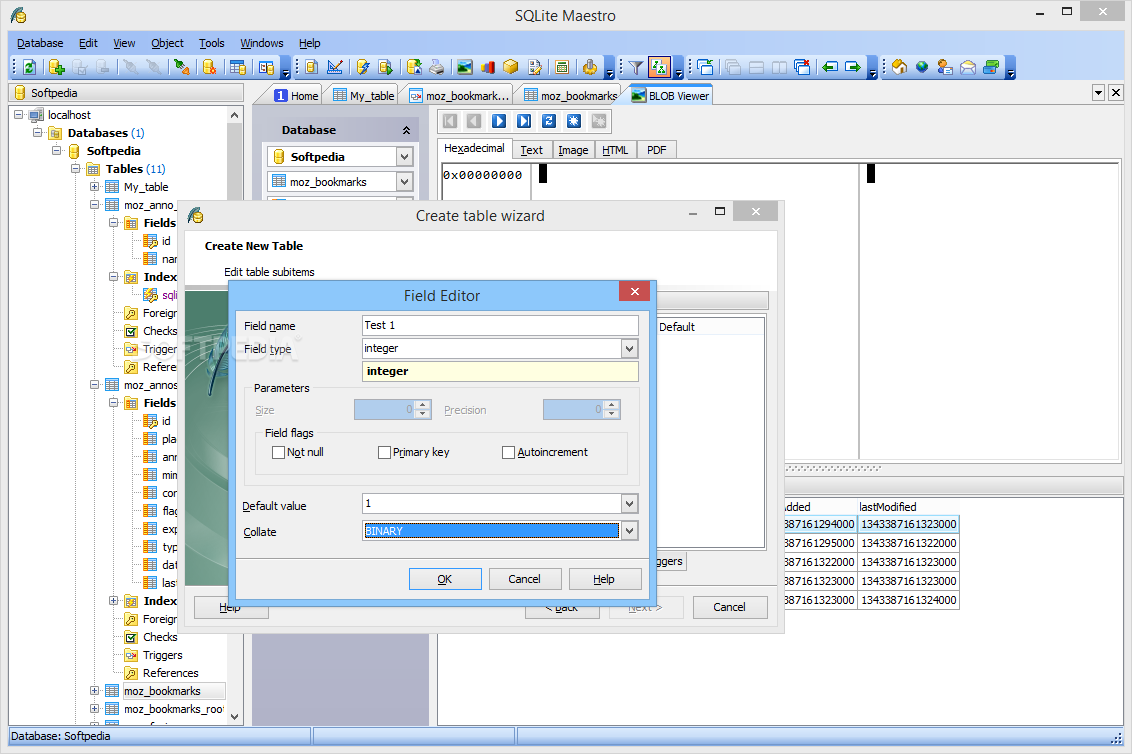Tick the Autoincrement checkbox

[508, 453]
